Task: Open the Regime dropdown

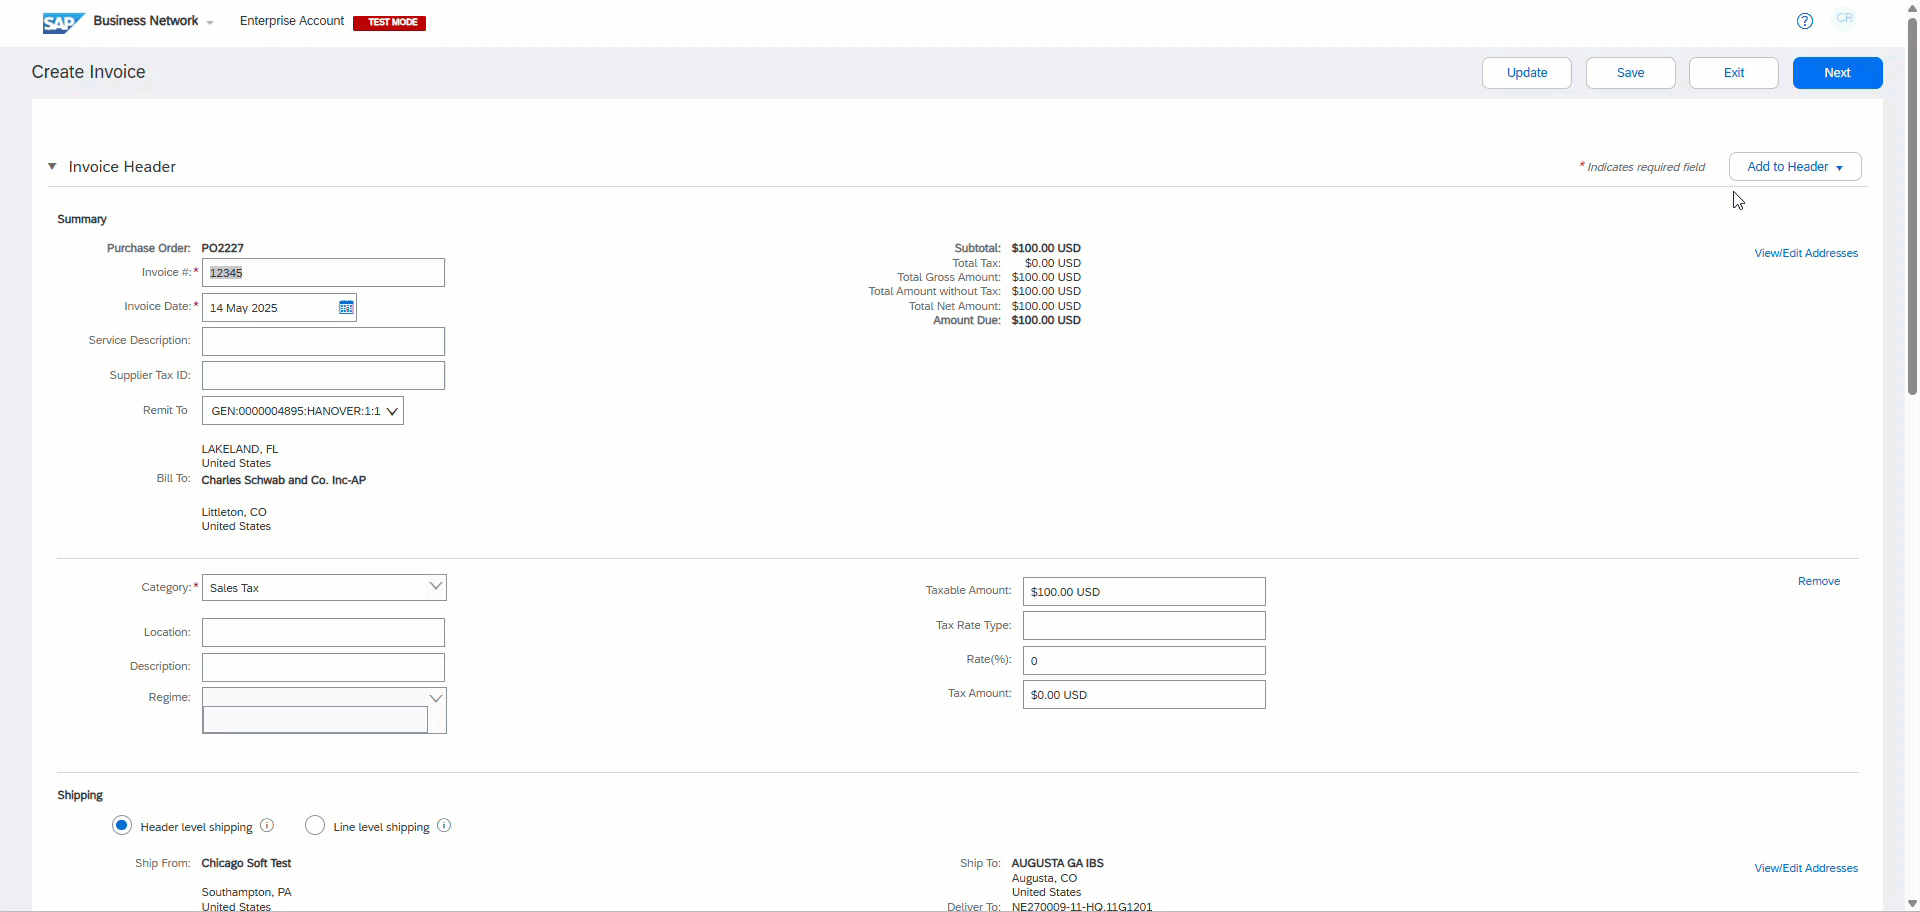Action: 435,698
